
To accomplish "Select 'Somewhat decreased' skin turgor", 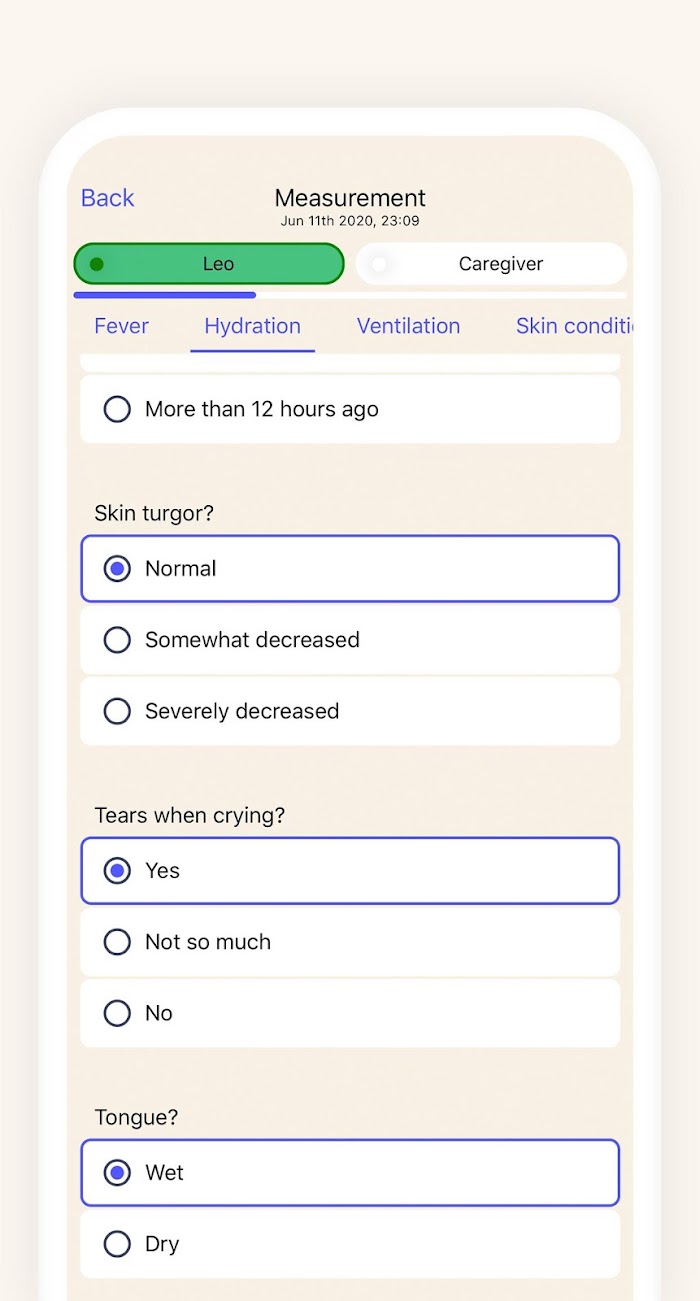I will [x=117, y=640].
